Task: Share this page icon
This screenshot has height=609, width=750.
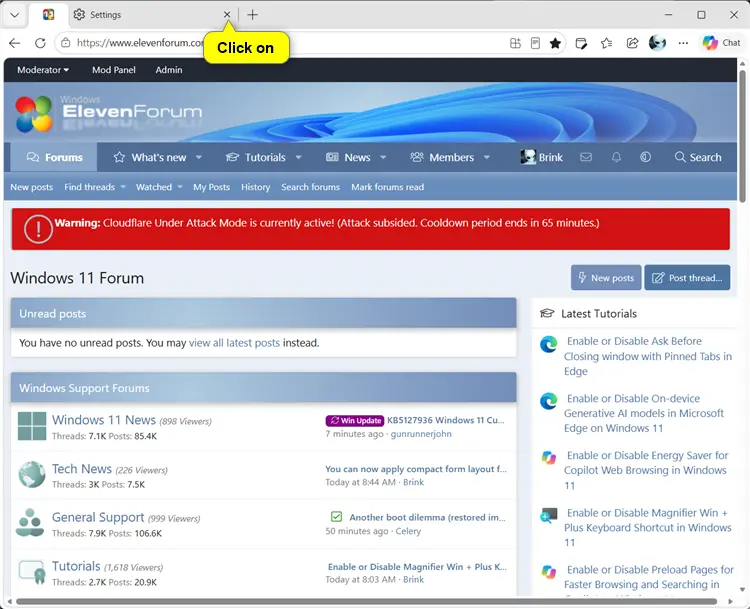Action: 632,44
